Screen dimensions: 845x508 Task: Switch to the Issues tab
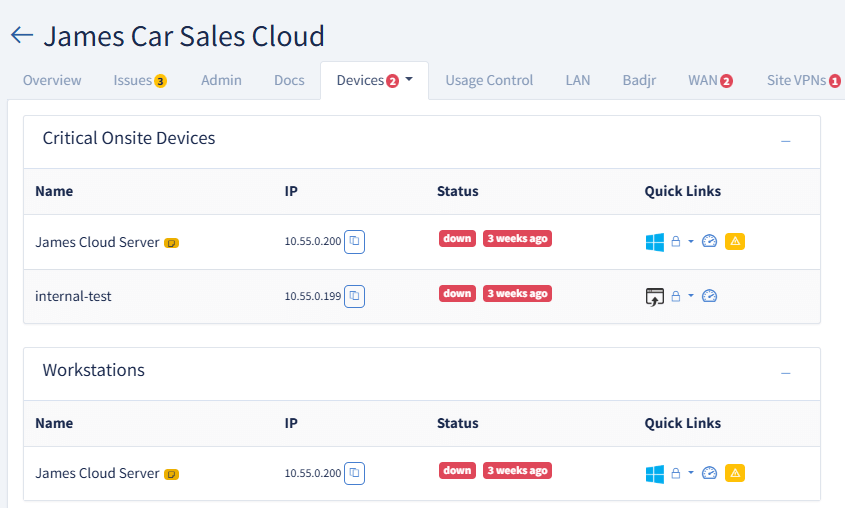pos(140,80)
